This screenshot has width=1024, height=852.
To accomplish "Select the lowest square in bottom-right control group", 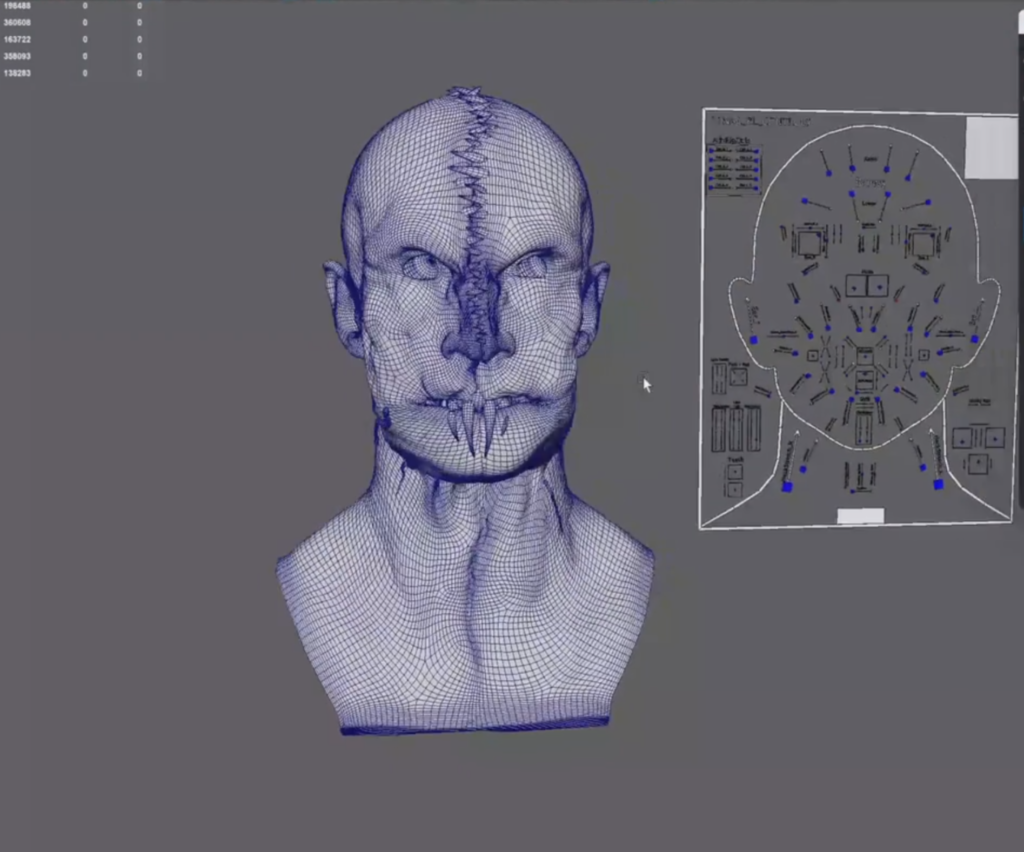I will click(977, 464).
